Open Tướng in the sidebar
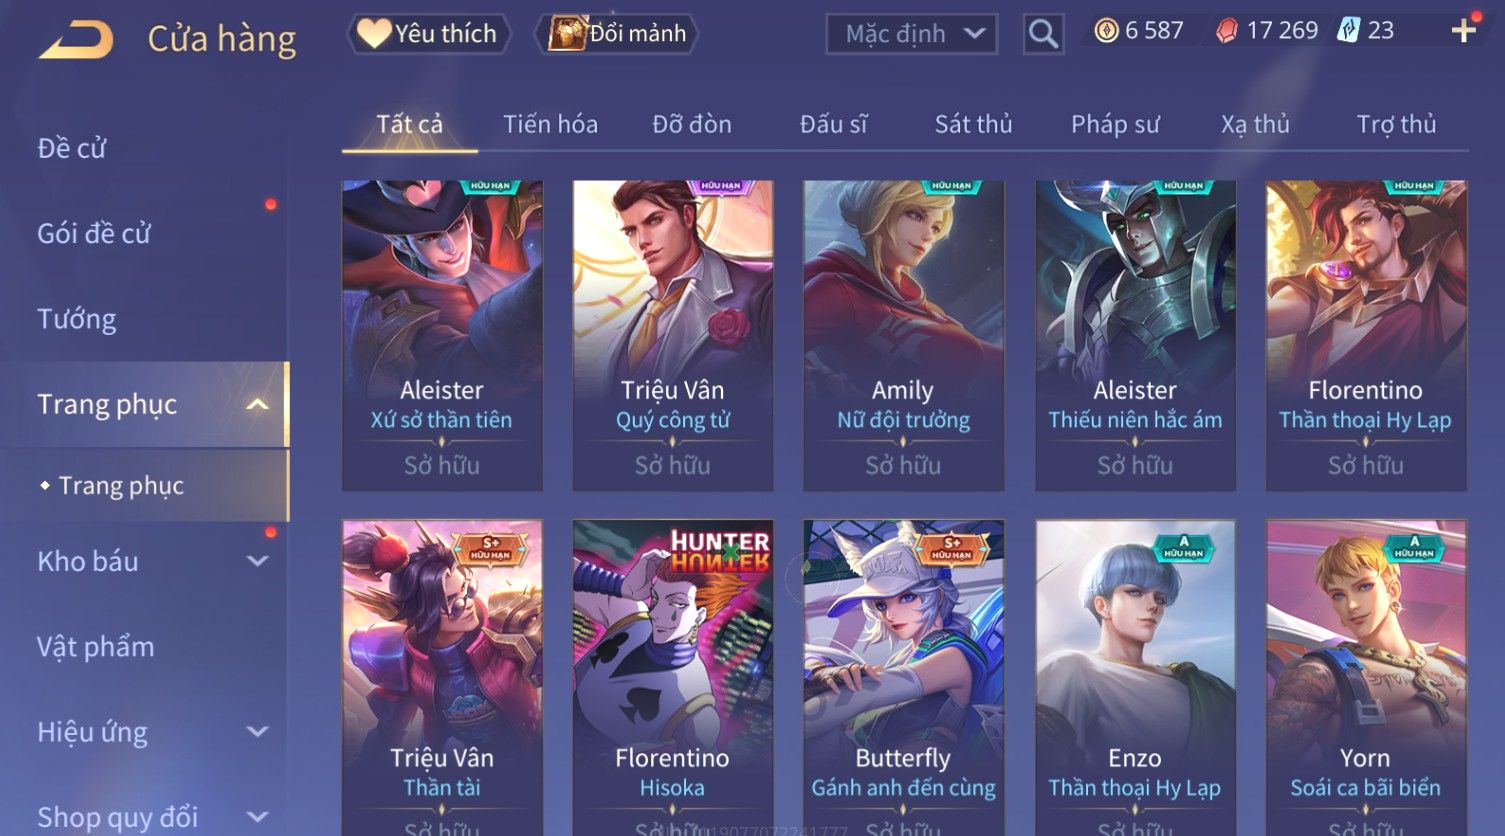The width and height of the screenshot is (1505, 836). point(77,319)
